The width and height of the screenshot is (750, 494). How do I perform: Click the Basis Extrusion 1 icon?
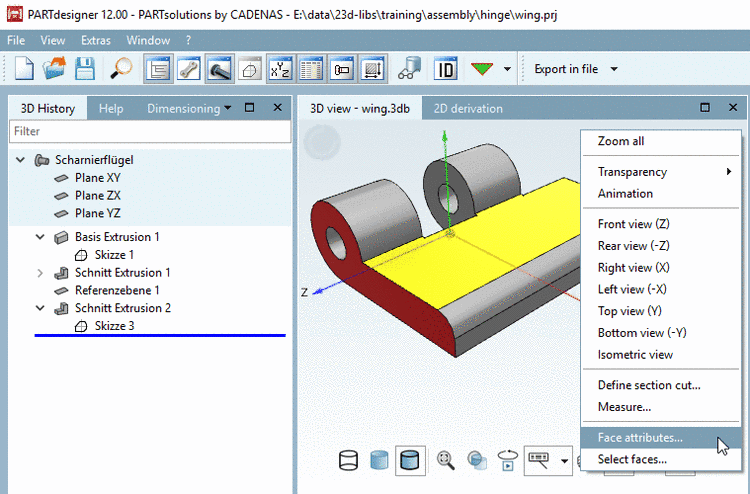coord(61,237)
